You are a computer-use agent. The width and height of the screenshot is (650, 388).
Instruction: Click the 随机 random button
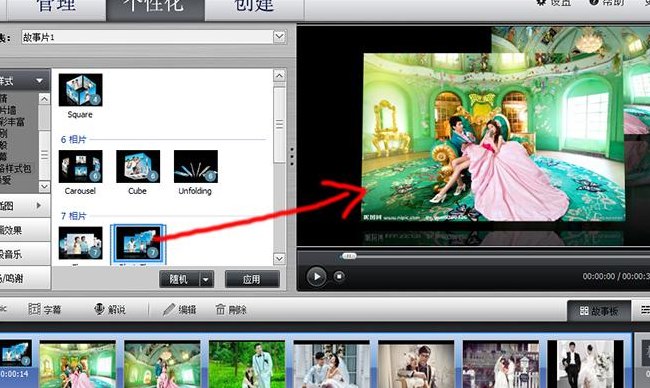point(179,279)
